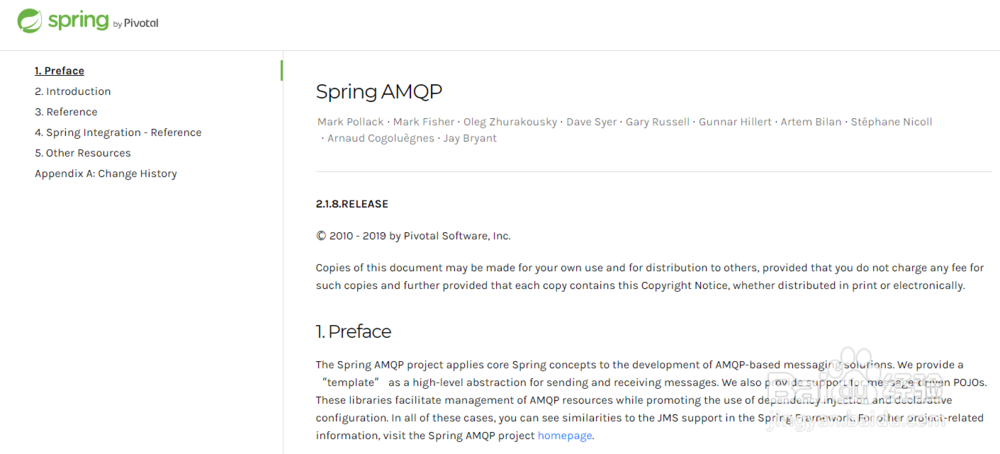Go to 2. Introduction in sidebar

tap(73, 91)
